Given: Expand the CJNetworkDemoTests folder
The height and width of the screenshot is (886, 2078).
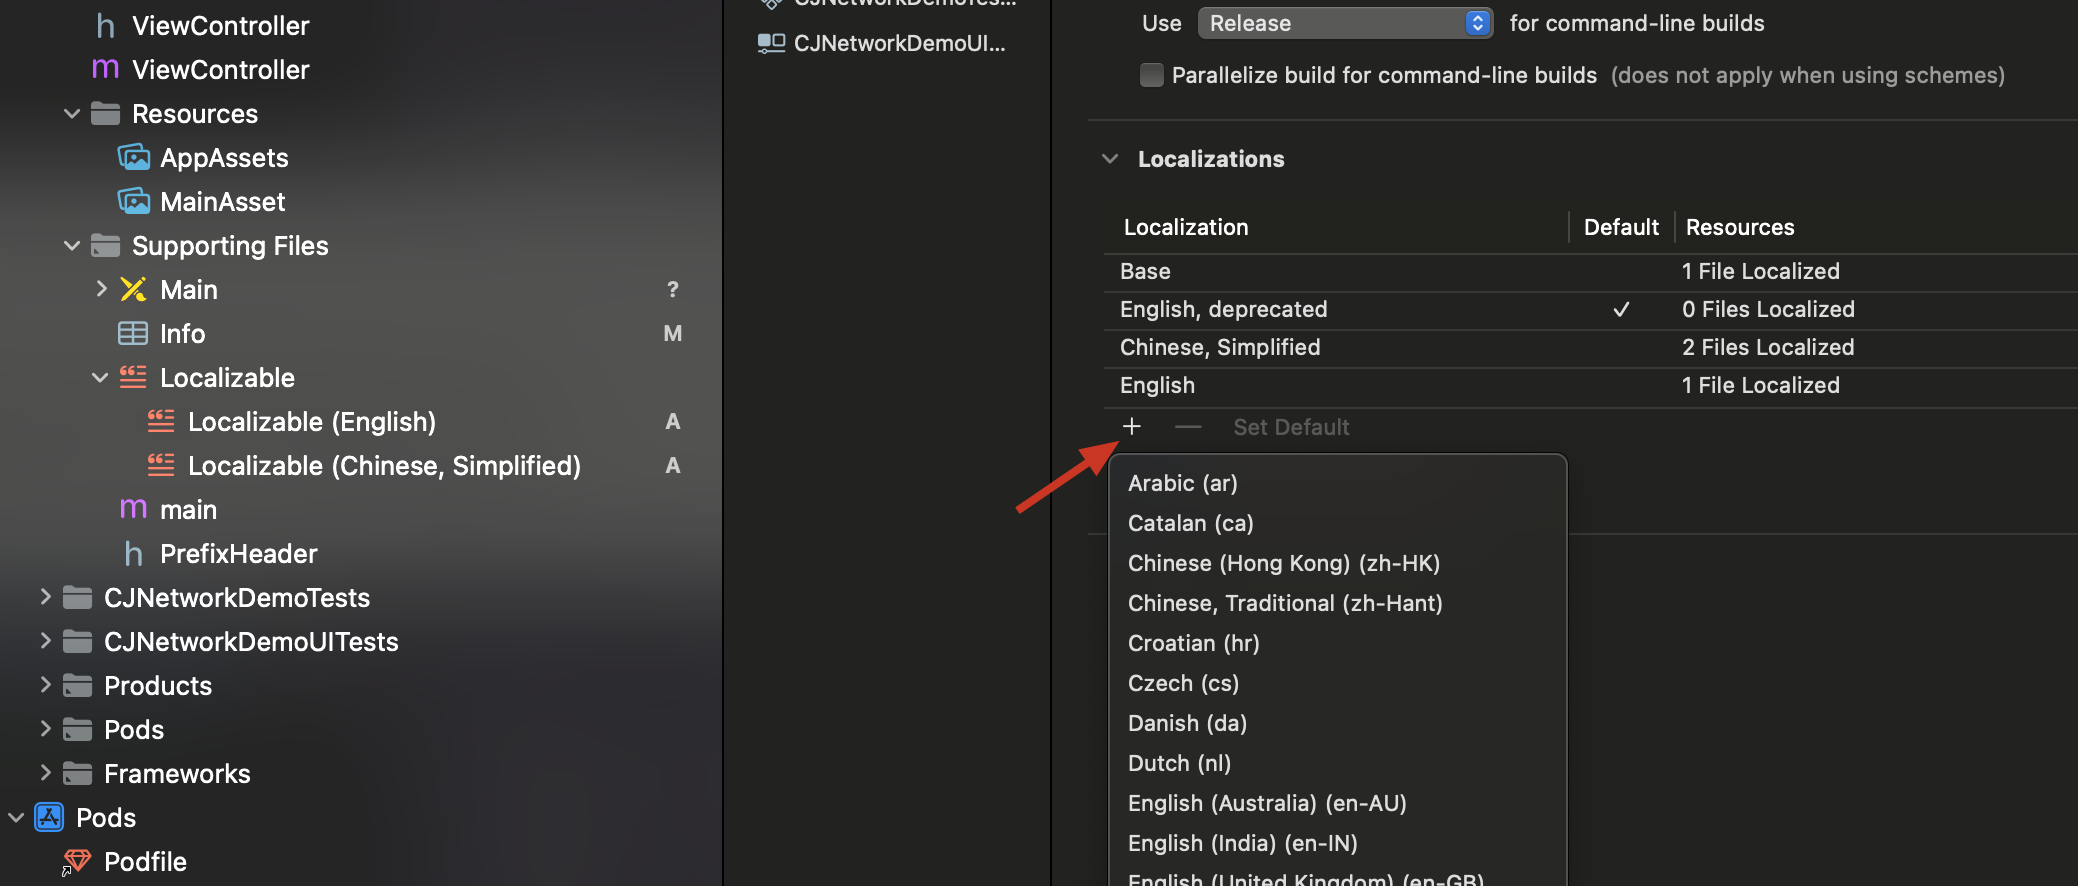Looking at the screenshot, I should click(45, 597).
